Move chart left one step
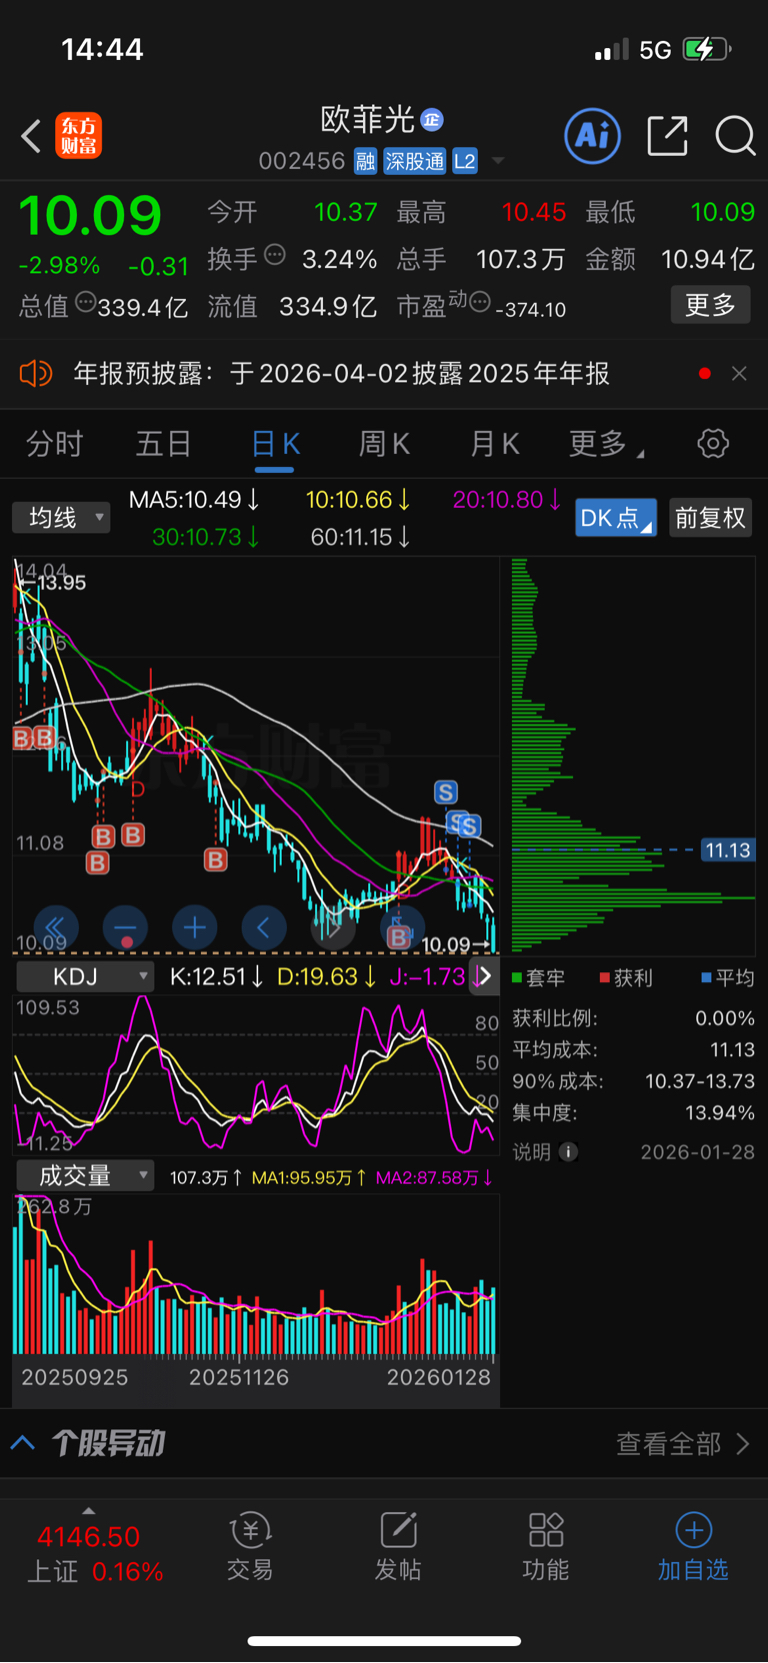Image resolution: width=768 pixels, height=1663 pixels. click(263, 928)
